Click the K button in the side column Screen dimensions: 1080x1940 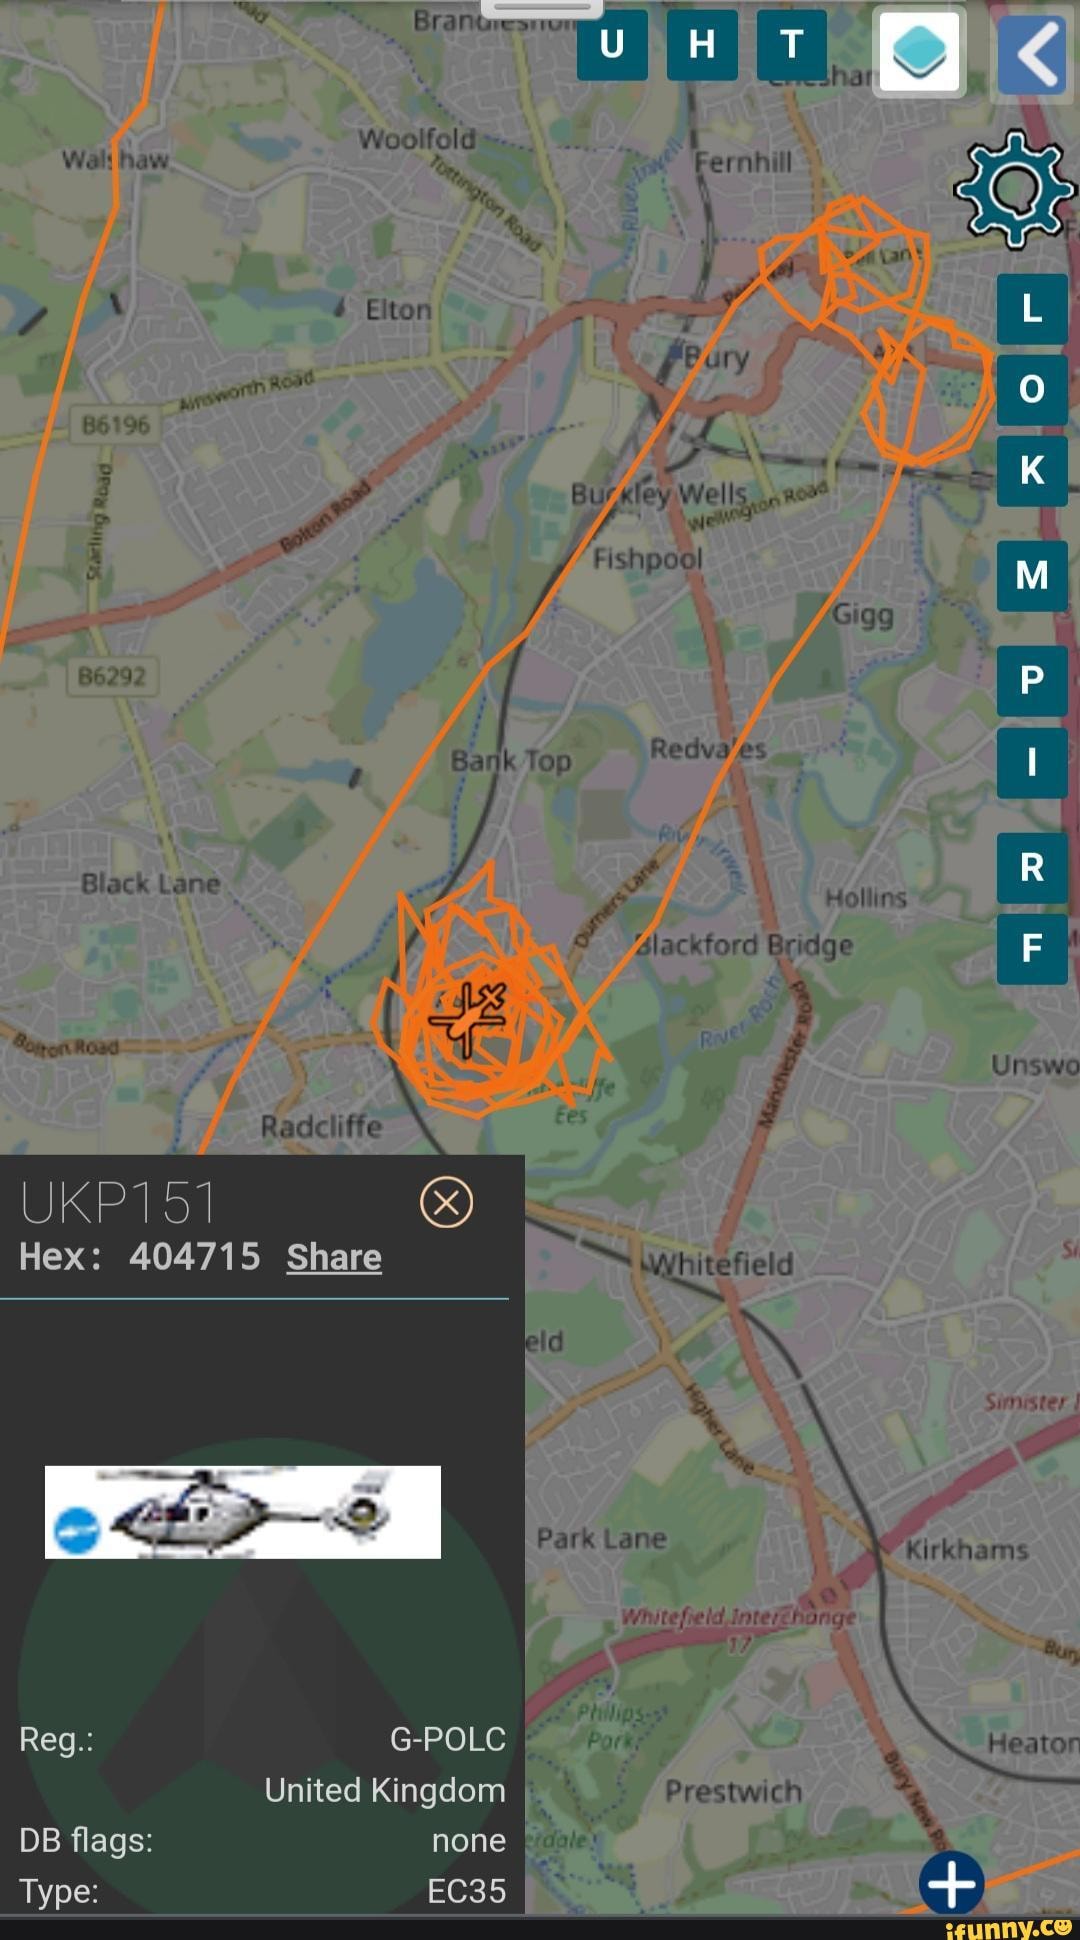(x=1032, y=470)
